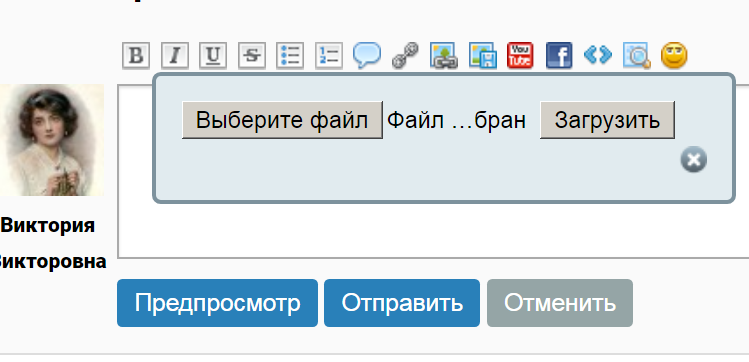749x362 pixels.
Task: Underline the selected text
Action: click(213, 56)
